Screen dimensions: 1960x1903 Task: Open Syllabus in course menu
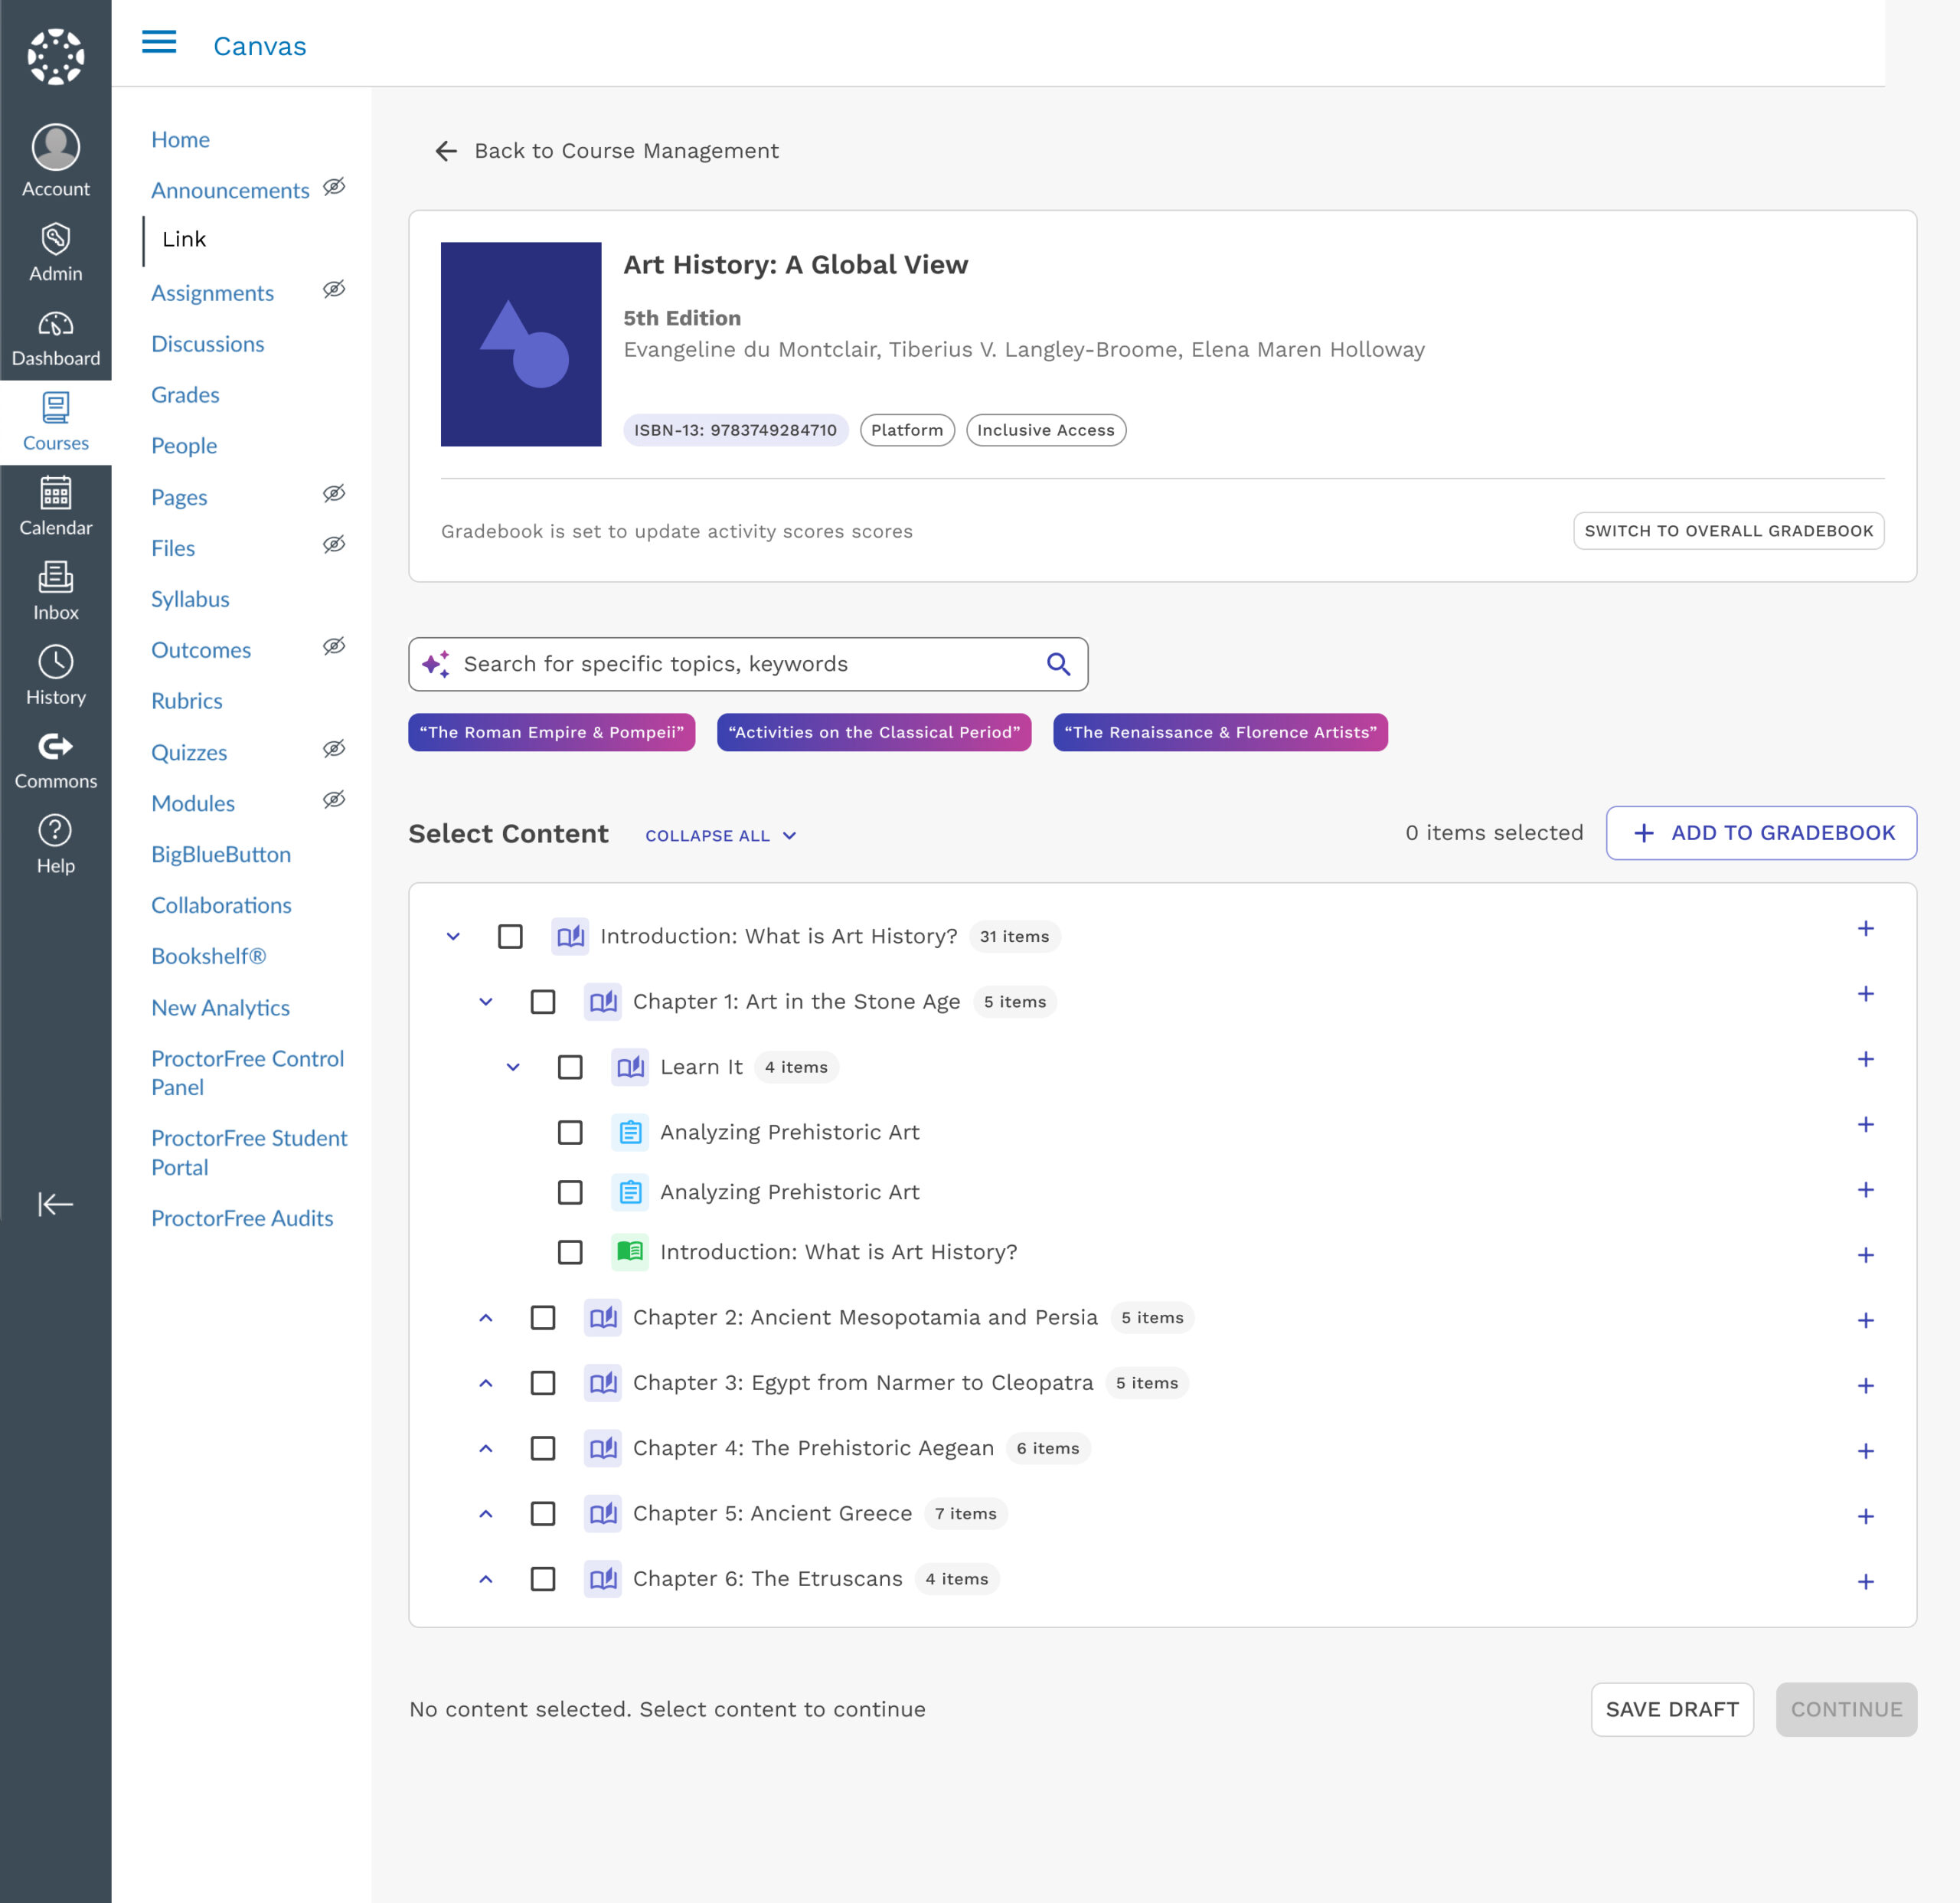(190, 599)
